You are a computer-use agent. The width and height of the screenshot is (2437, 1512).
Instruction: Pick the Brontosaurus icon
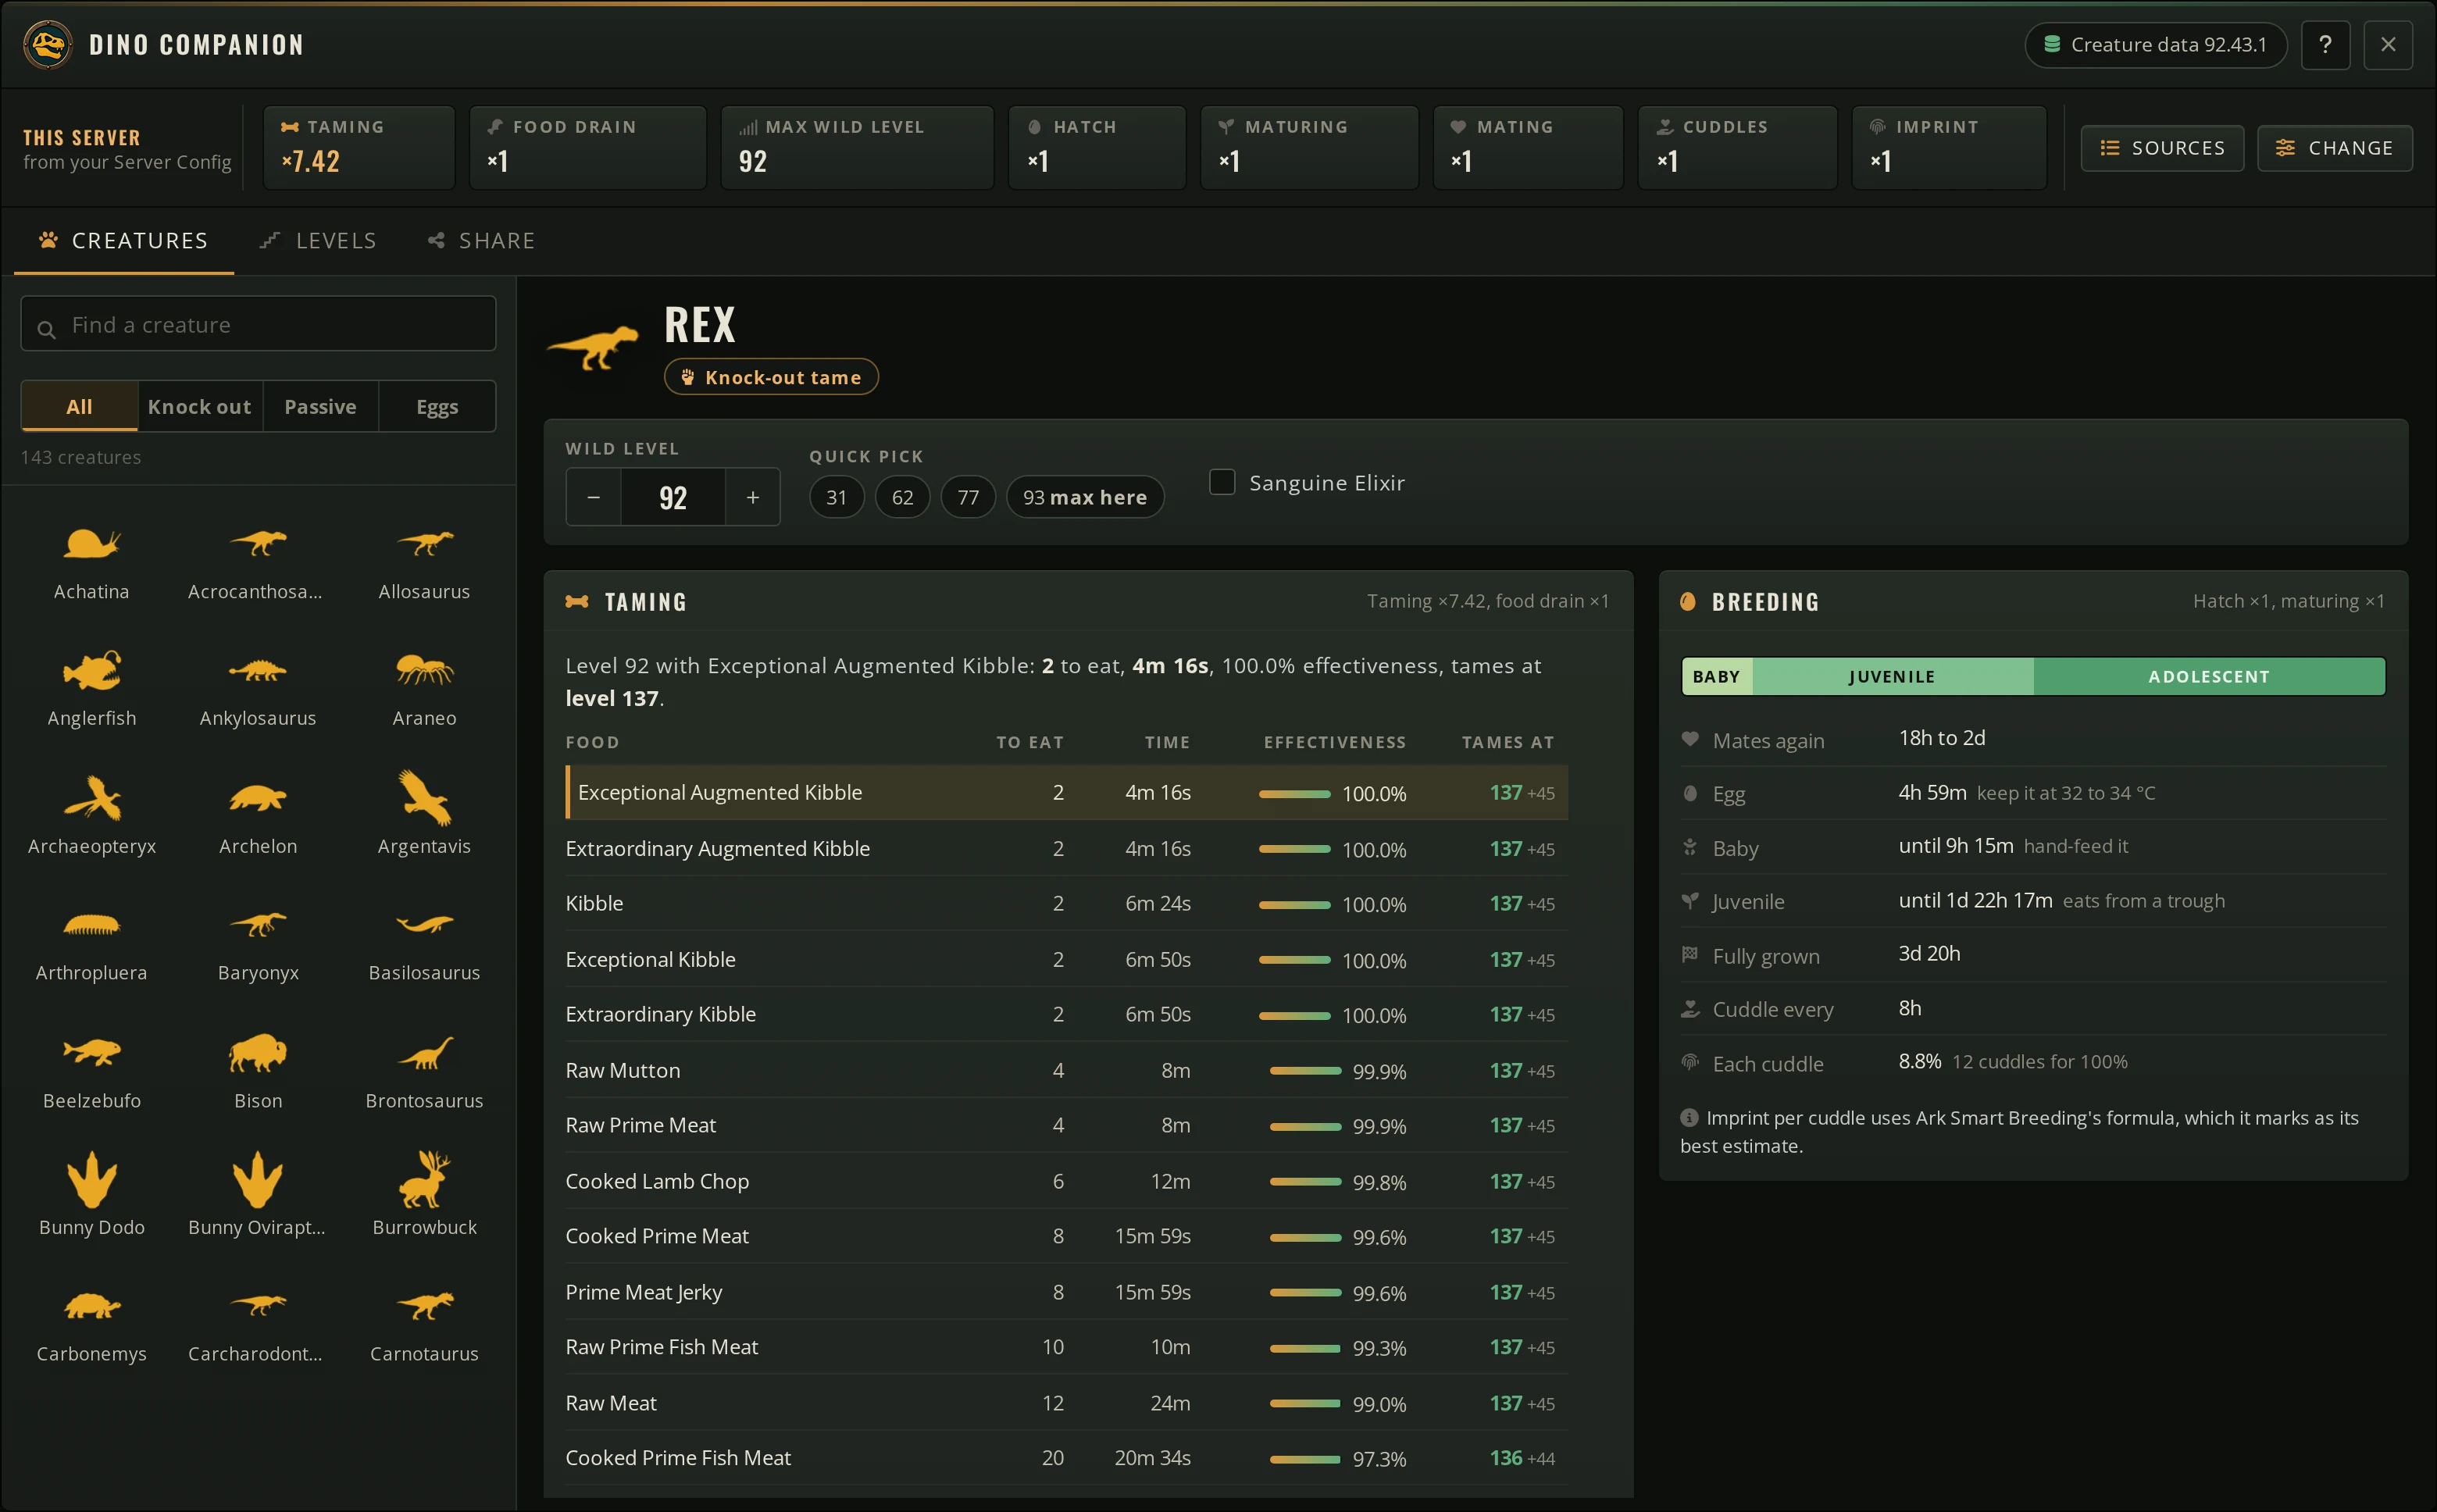(424, 1052)
